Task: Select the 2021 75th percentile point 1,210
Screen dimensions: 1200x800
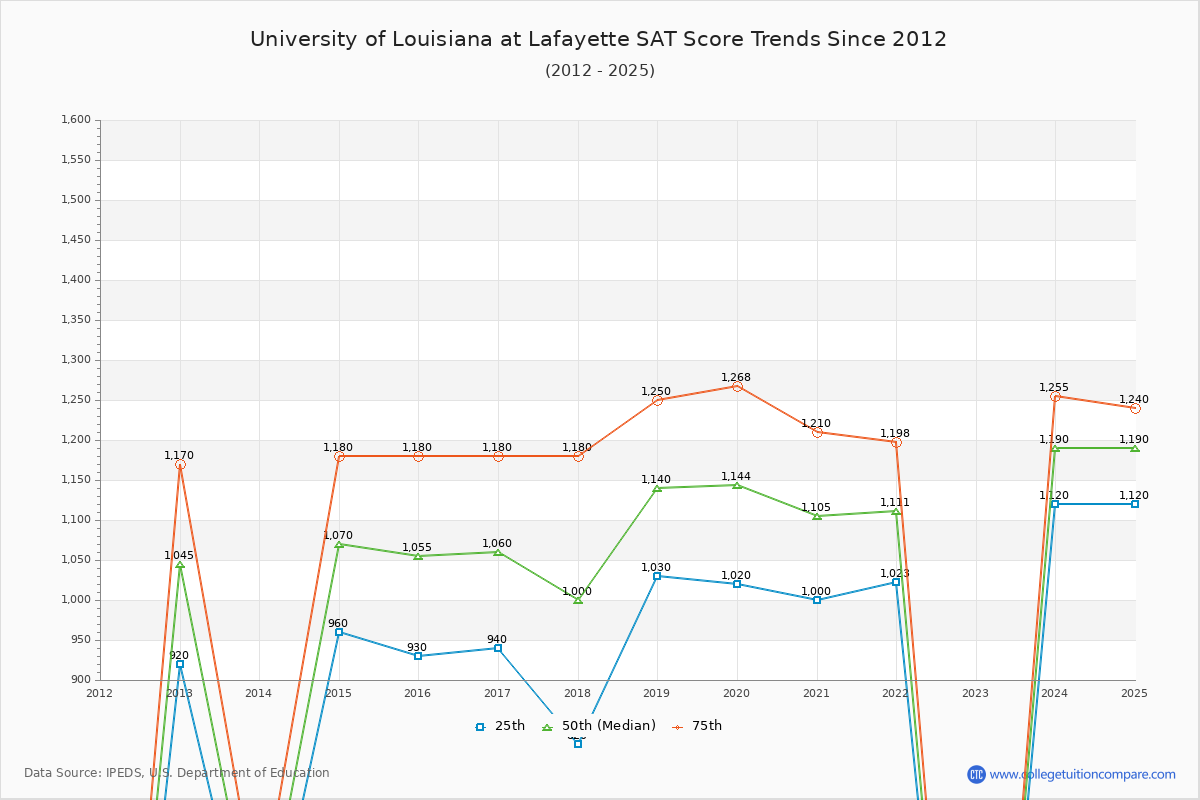Action: [817, 432]
